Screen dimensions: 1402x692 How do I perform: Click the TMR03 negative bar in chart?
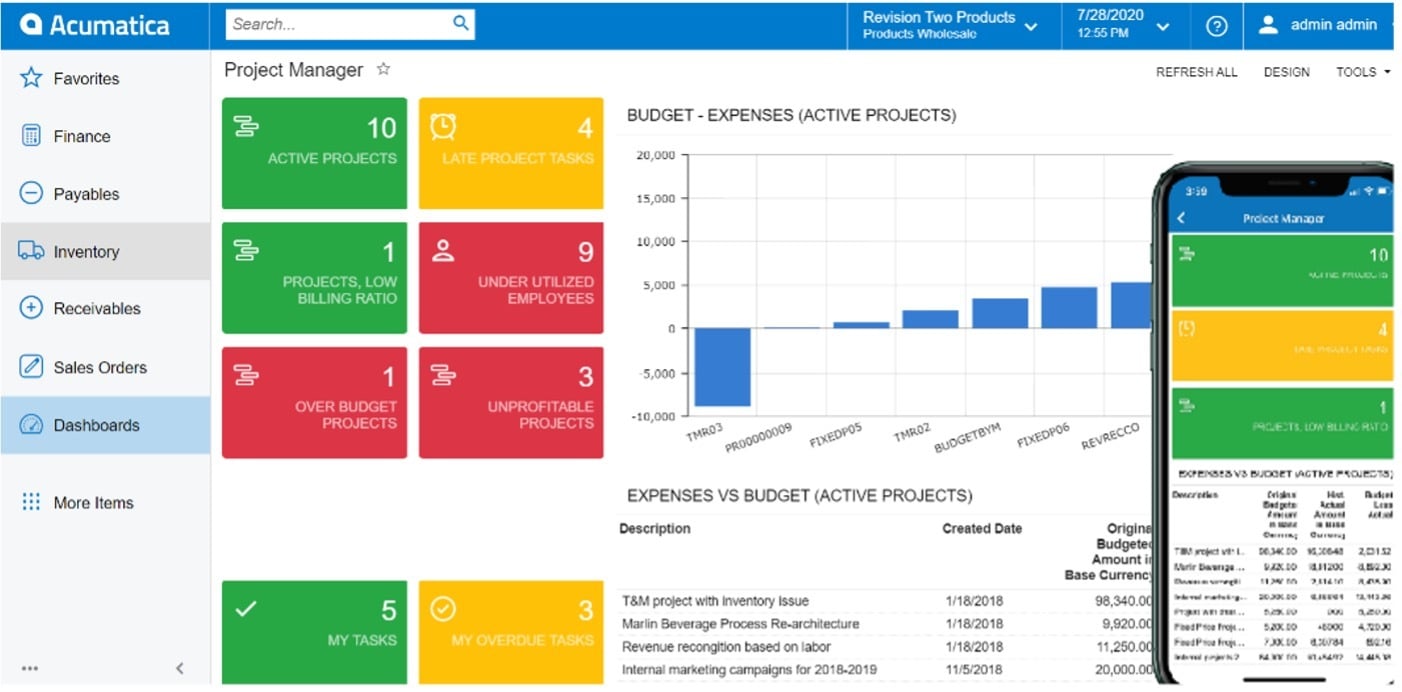point(722,367)
